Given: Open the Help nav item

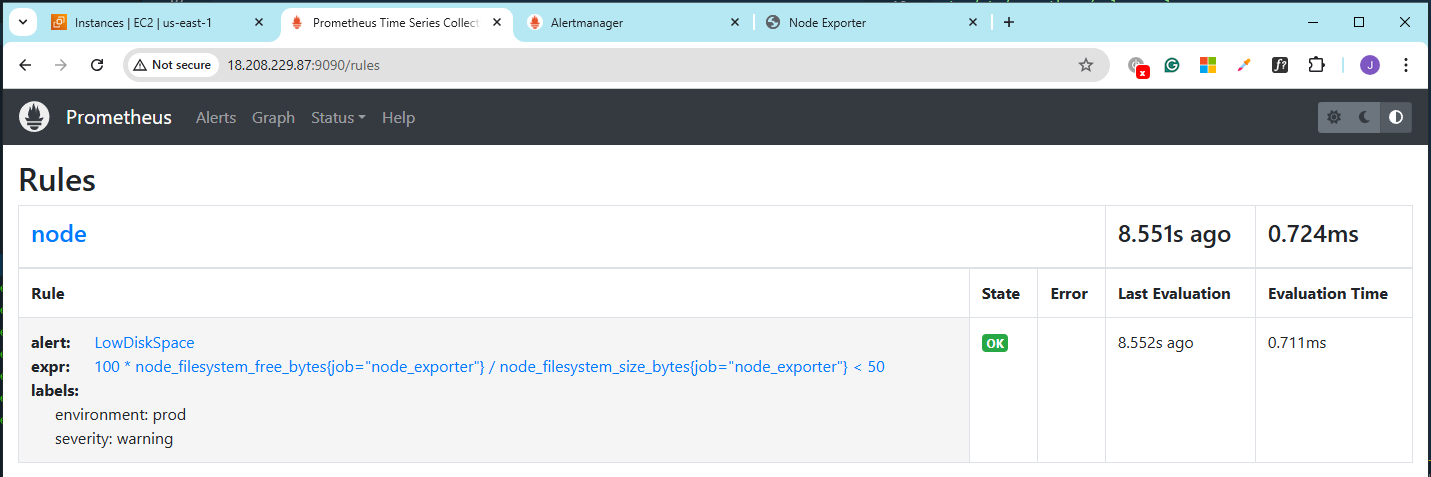Looking at the screenshot, I should pyautogui.click(x=398, y=117).
